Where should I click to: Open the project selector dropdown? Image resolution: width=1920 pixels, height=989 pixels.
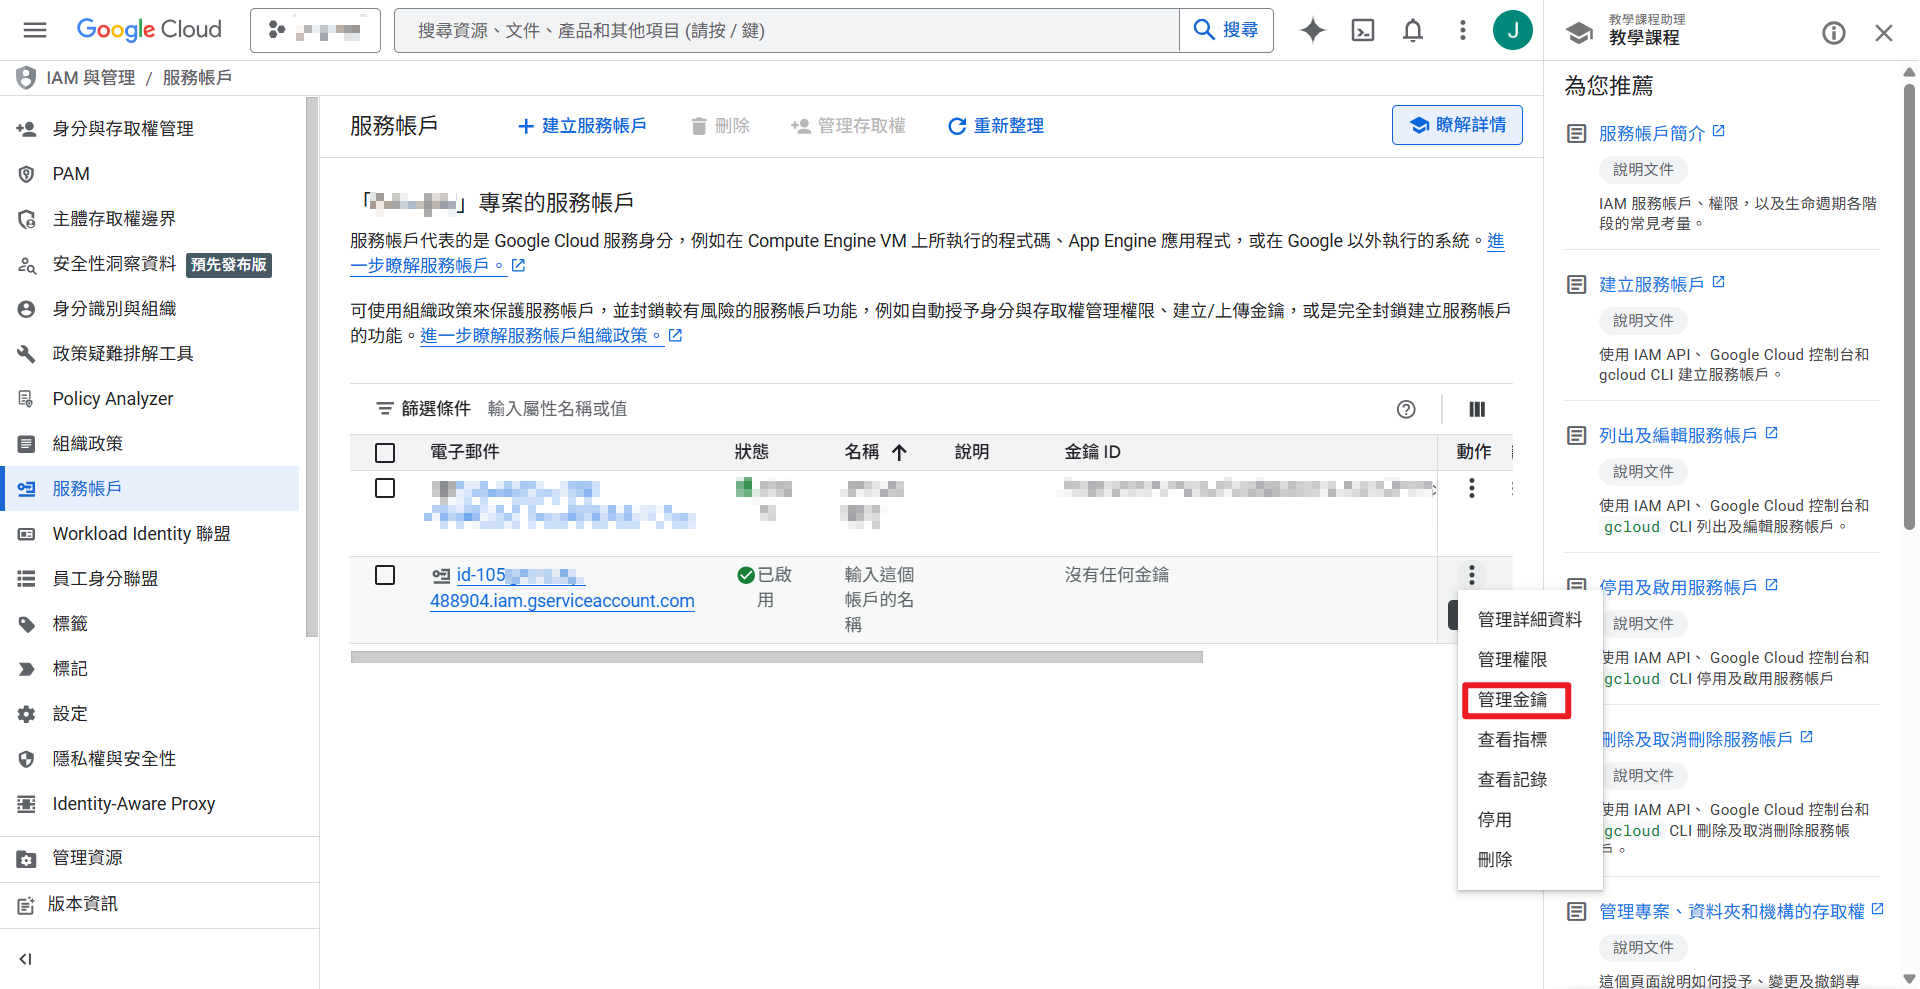[x=315, y=30]
